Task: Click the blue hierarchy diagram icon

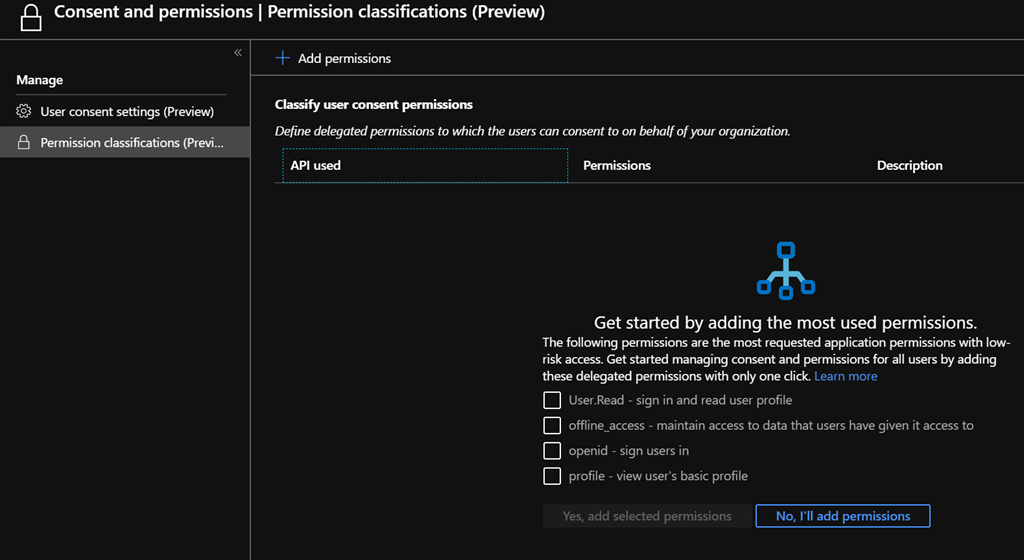Action: tap(785, 270)
